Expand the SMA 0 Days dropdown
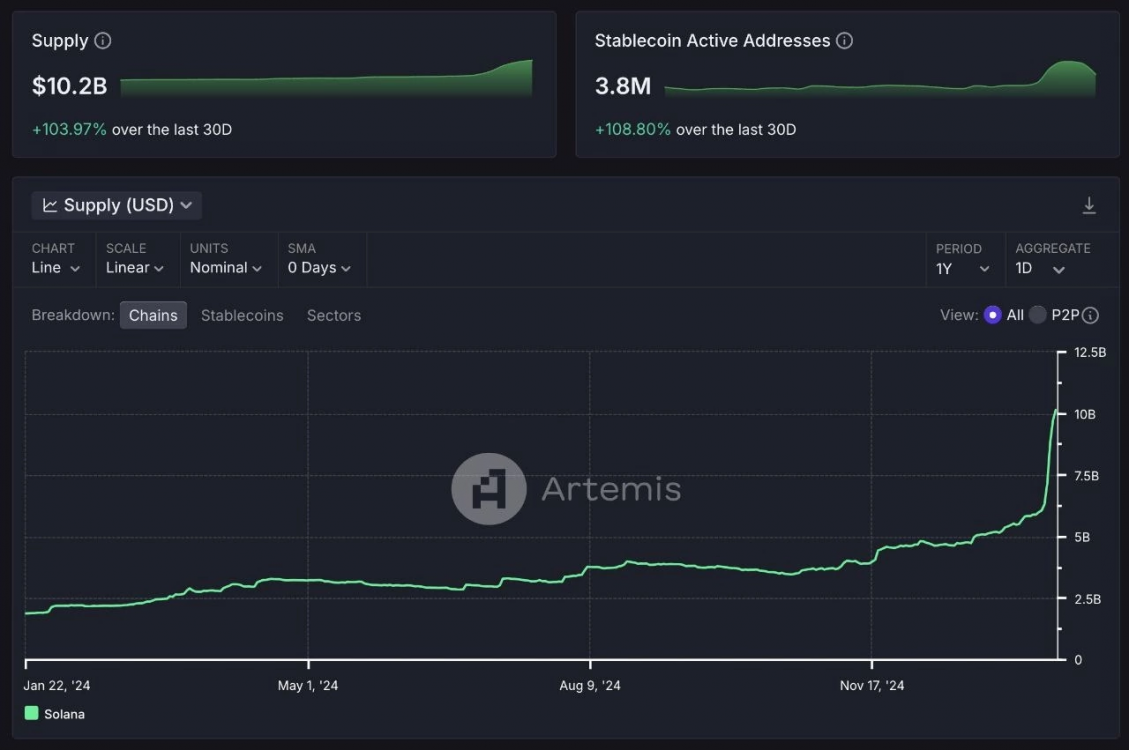1129x750 pixels. point(319,268)
